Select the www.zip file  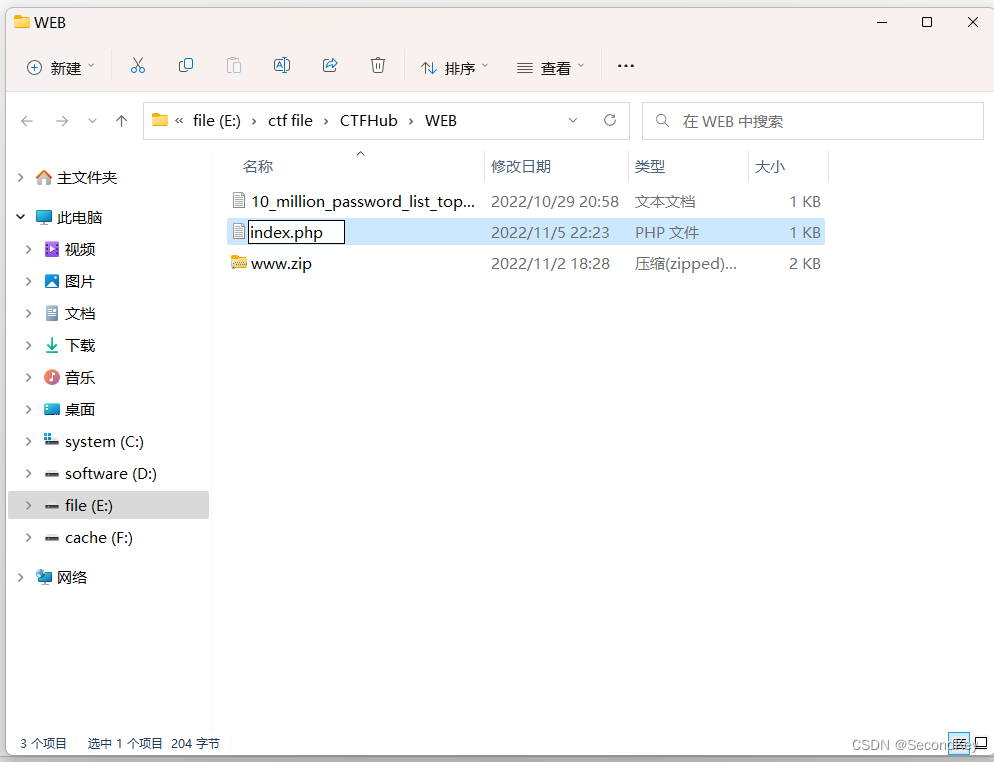pyautogui.click(x=283, y=263)
